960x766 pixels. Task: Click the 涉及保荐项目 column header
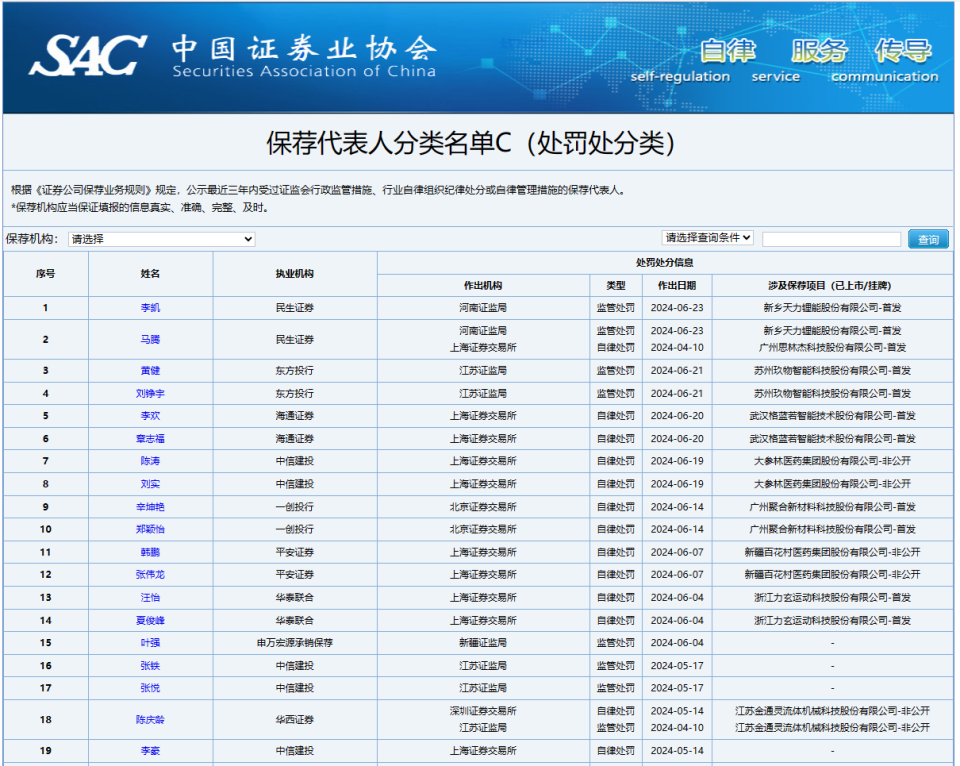[832, 285]
